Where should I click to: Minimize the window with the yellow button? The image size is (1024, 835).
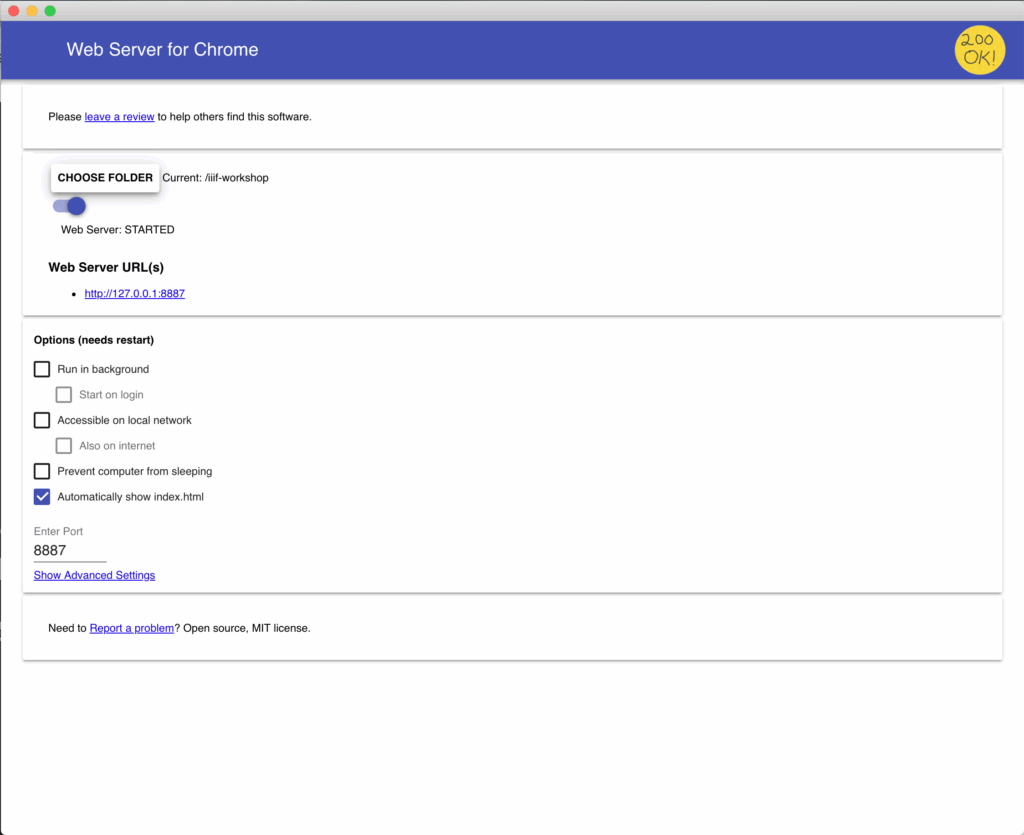tap(31, 11)
